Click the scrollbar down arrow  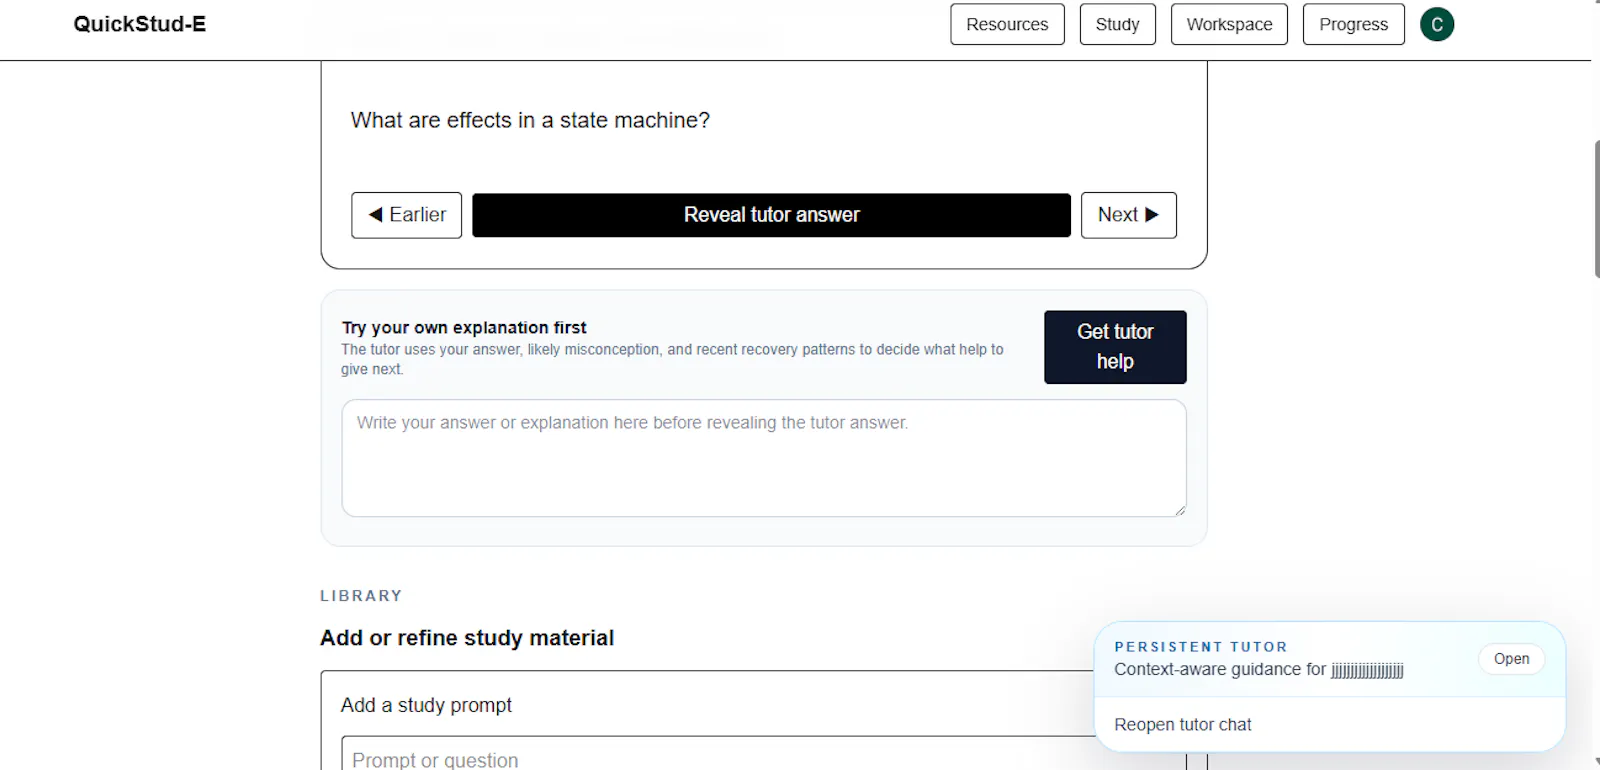point(1596,762)
